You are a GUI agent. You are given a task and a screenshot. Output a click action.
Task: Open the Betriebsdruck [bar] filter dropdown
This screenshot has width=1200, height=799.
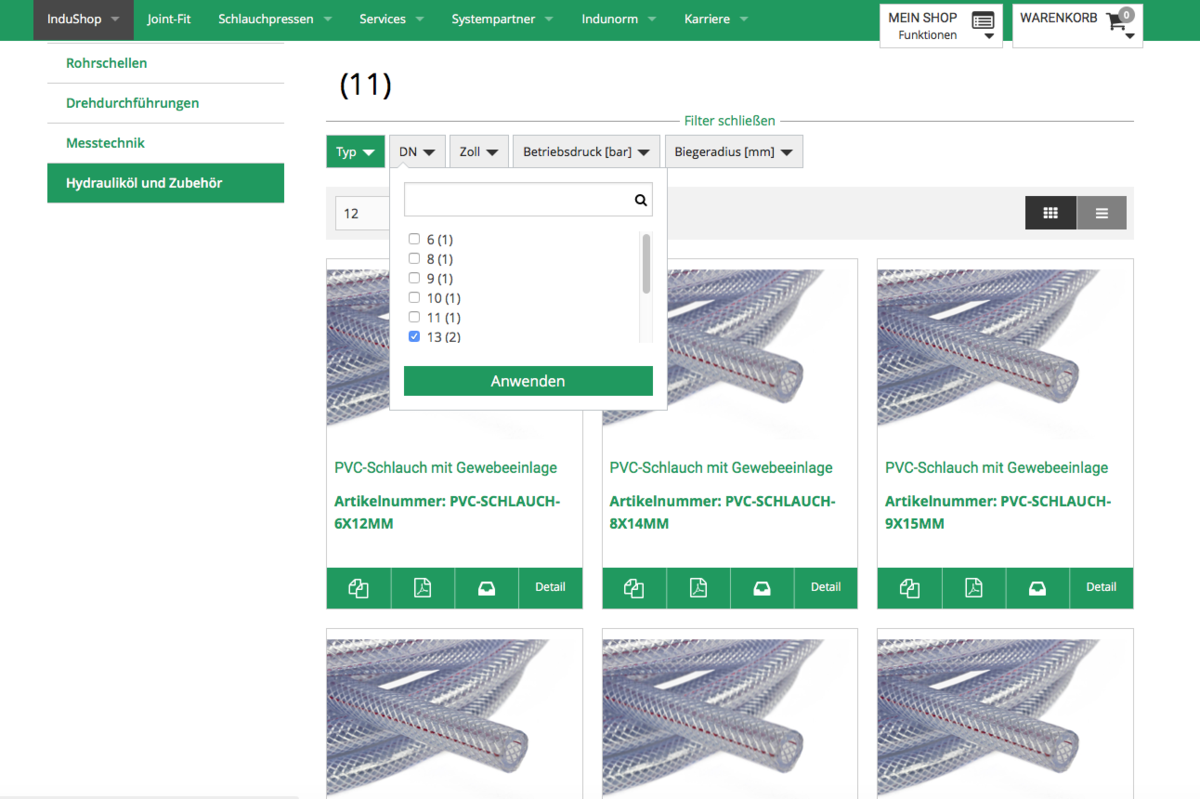[586, 152]
